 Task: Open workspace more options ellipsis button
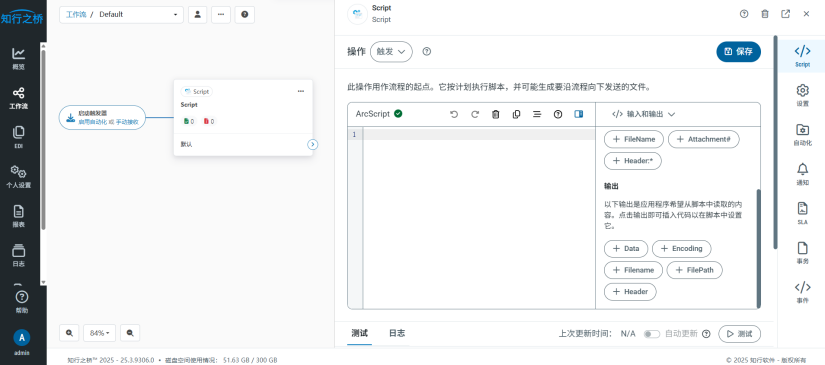pyautogui.click(x=221, y=15)
